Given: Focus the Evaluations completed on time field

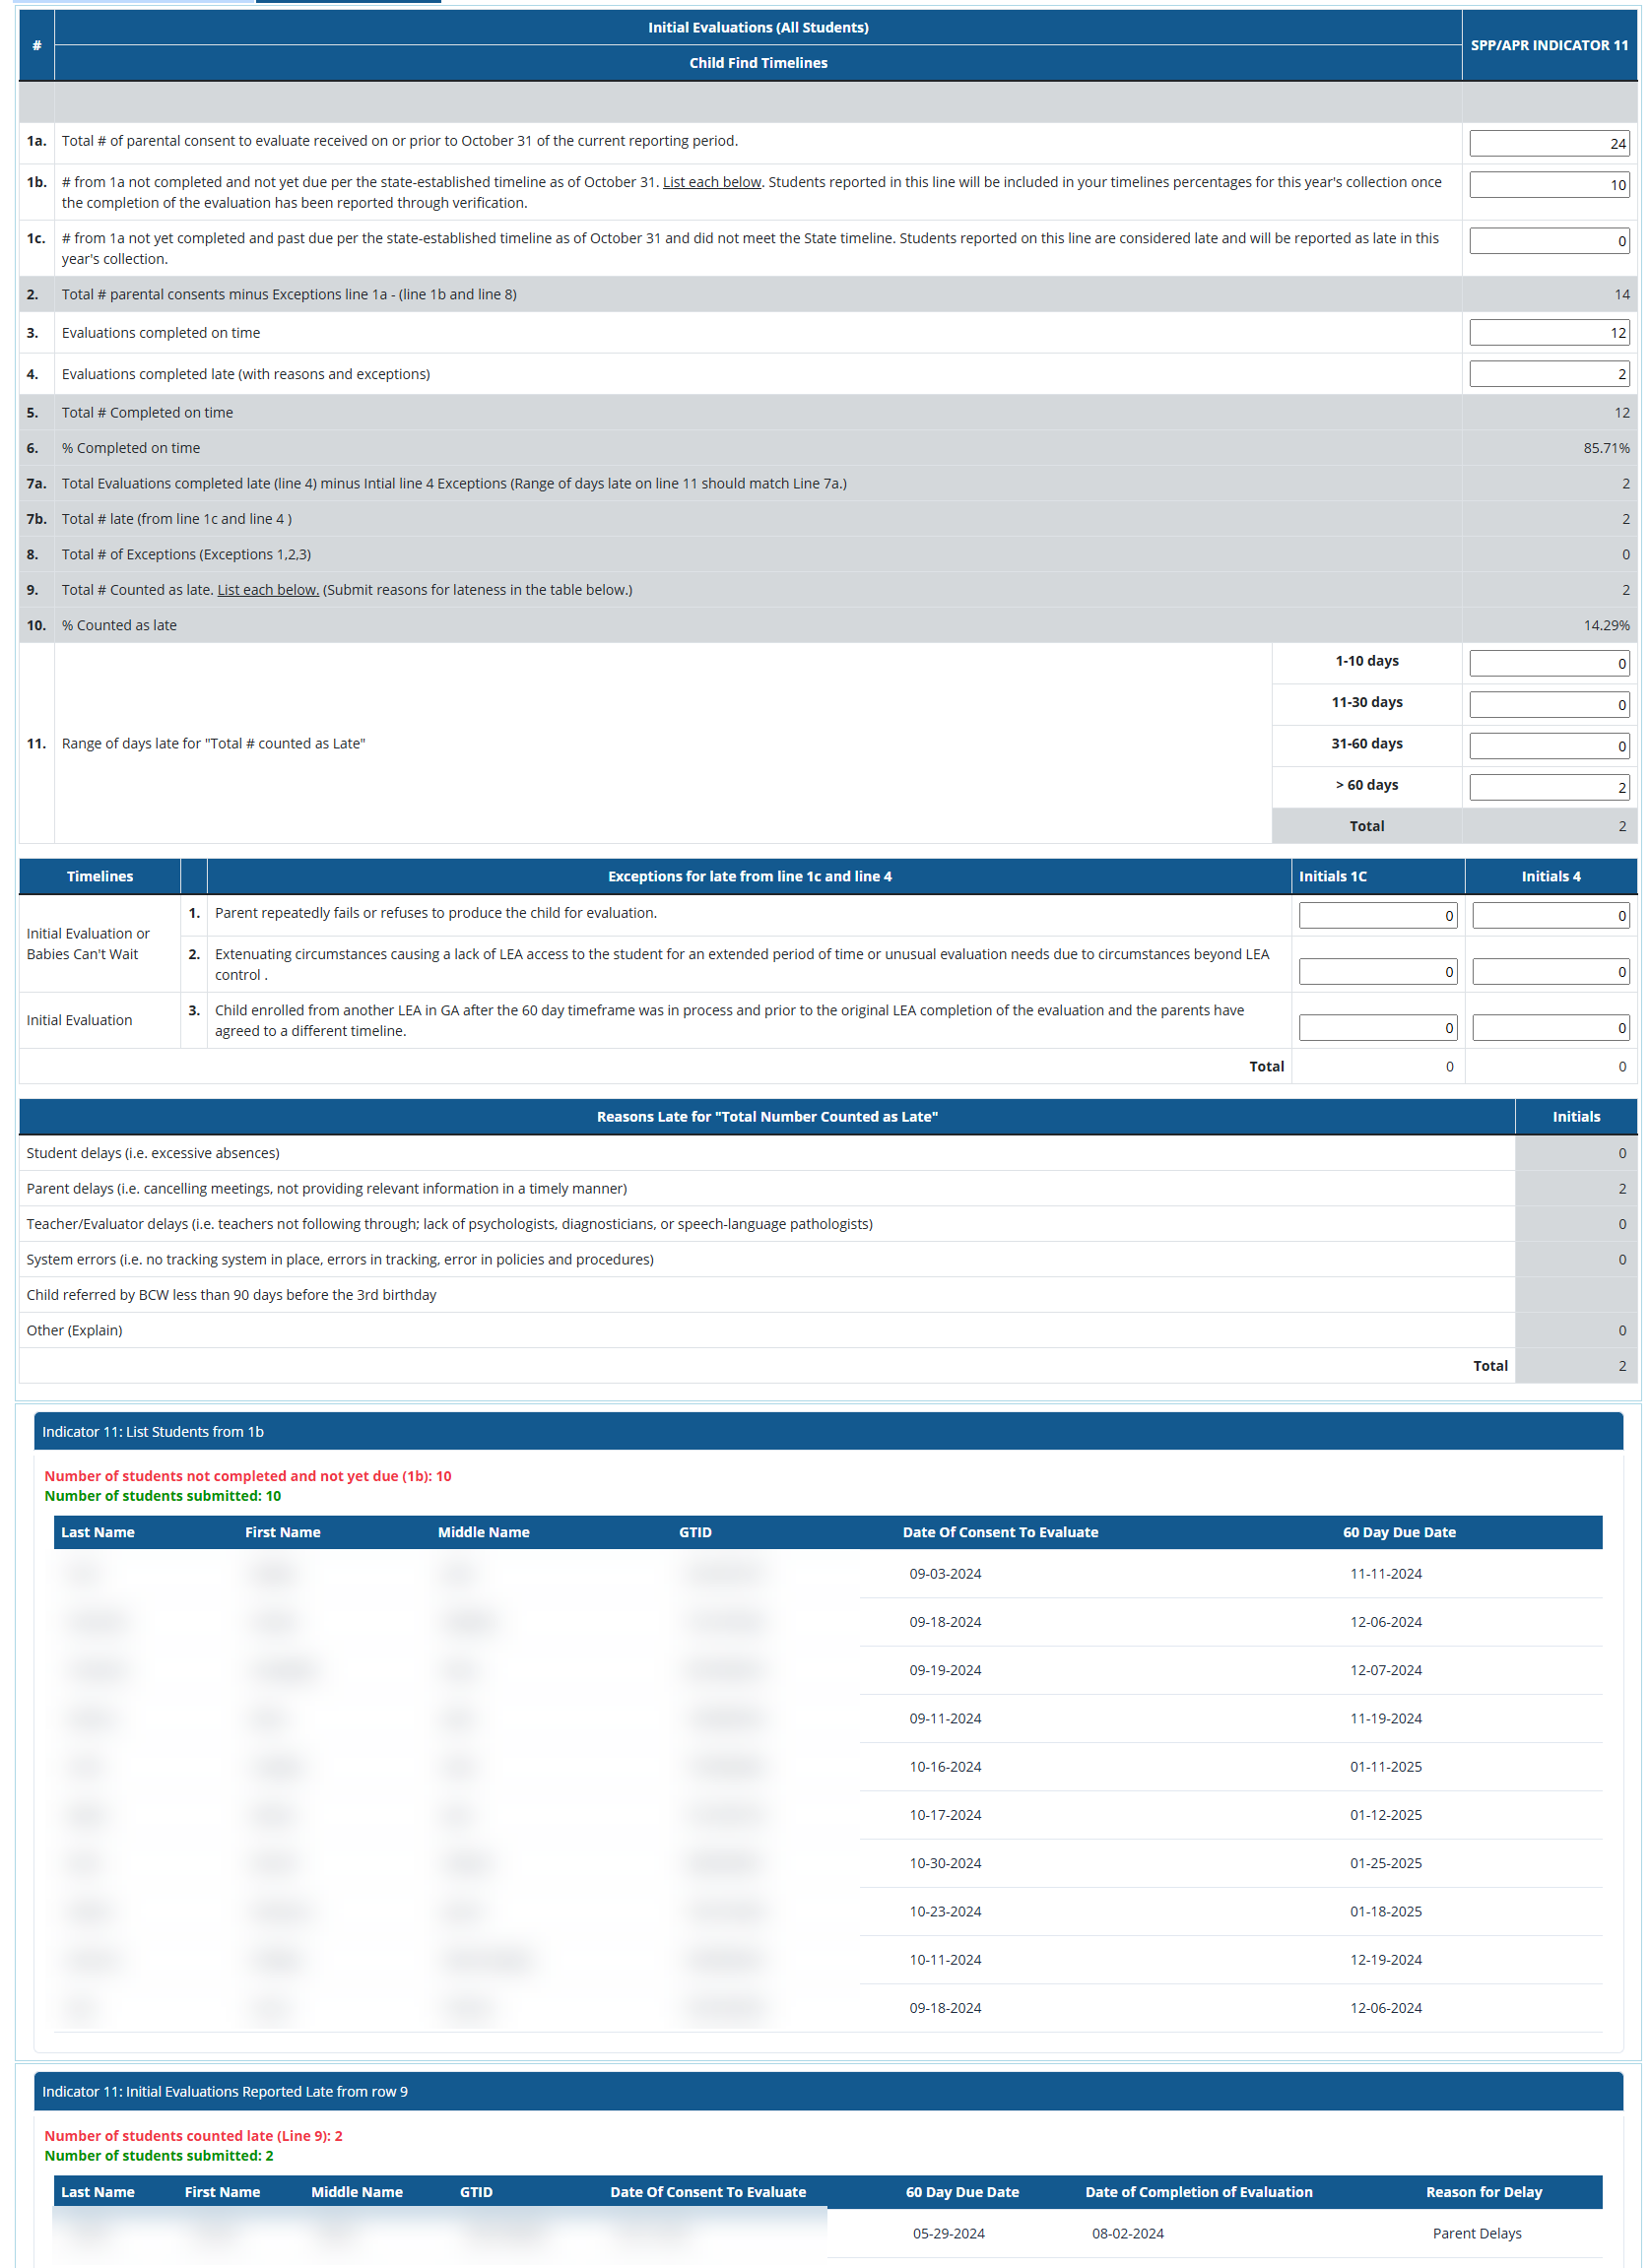Looking at the screenshot, I should pos(1548,333).
